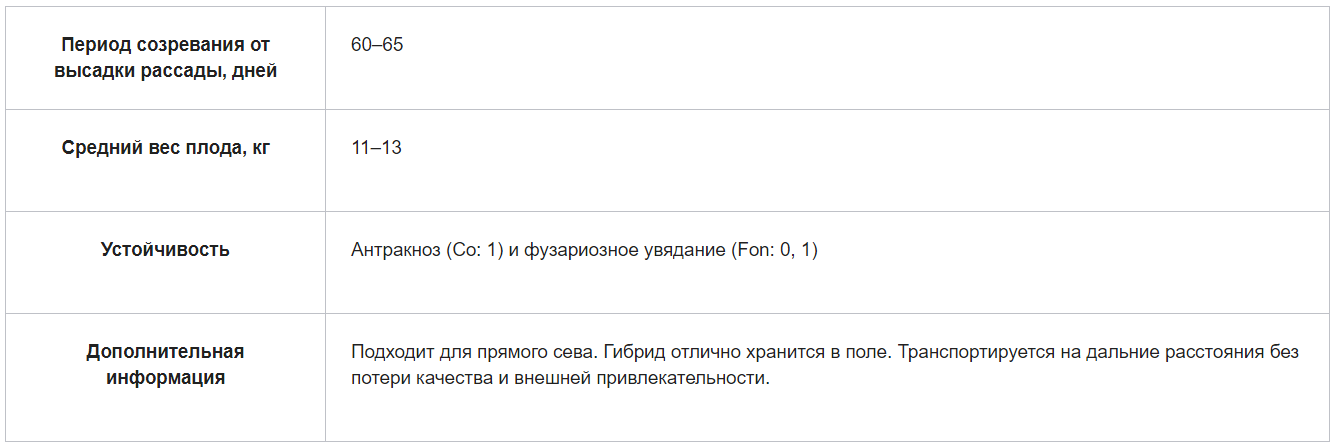Select the "Средний вес плода, кг" row header
Viewport: 1335px width, 446px height.
(x=165, y=148)
